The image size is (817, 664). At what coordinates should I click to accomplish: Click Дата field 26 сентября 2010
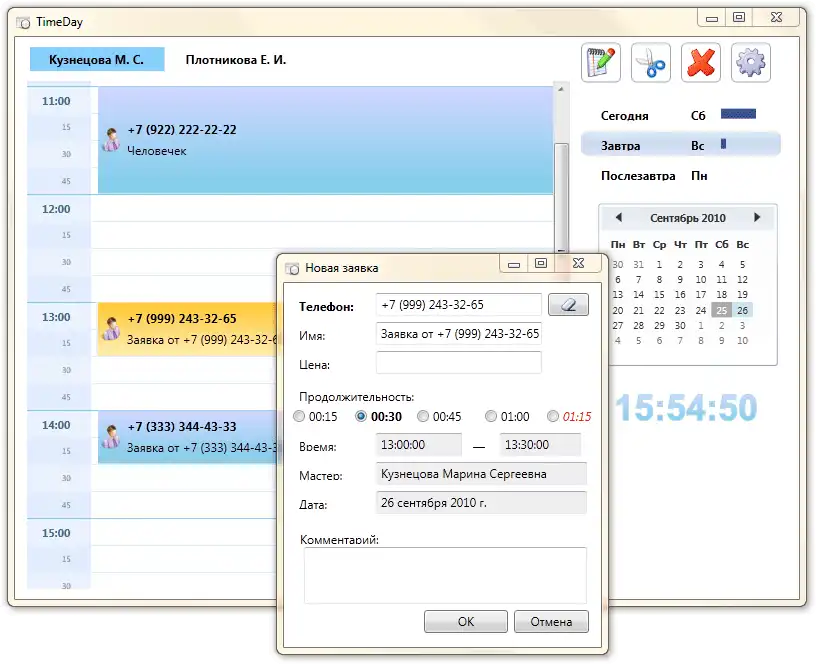click(481, 502)
